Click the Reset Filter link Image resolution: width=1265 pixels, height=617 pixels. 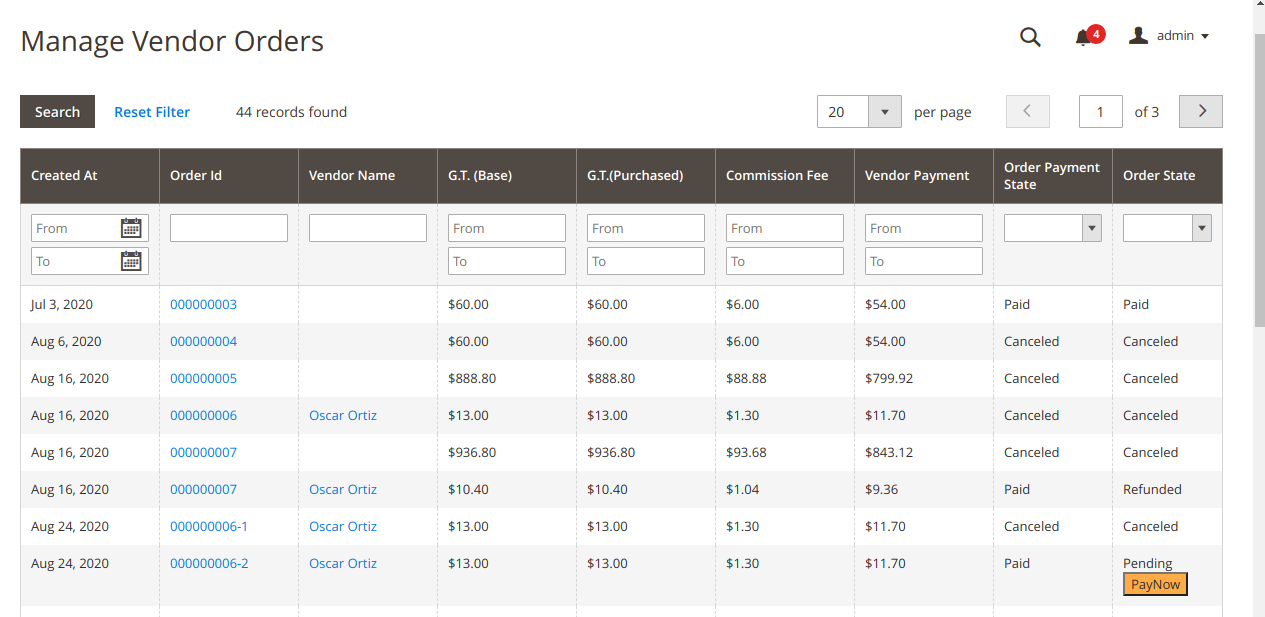pyautogui.click(x=152, y=112)
